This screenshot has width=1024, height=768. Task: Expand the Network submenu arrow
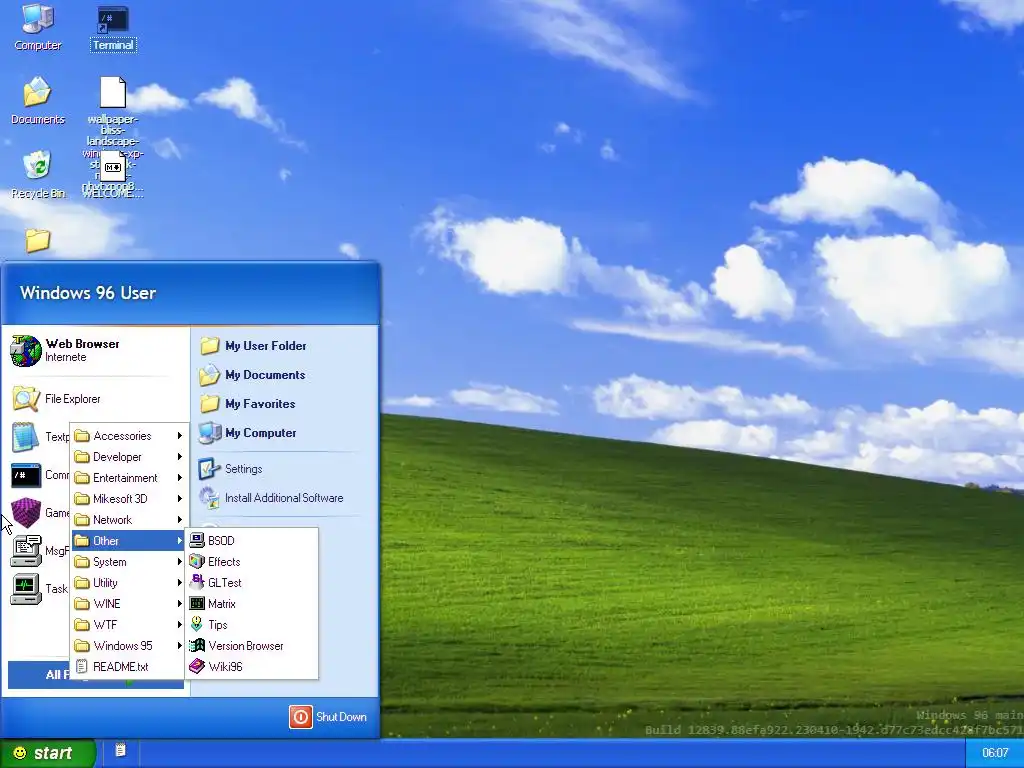[180, 519]
